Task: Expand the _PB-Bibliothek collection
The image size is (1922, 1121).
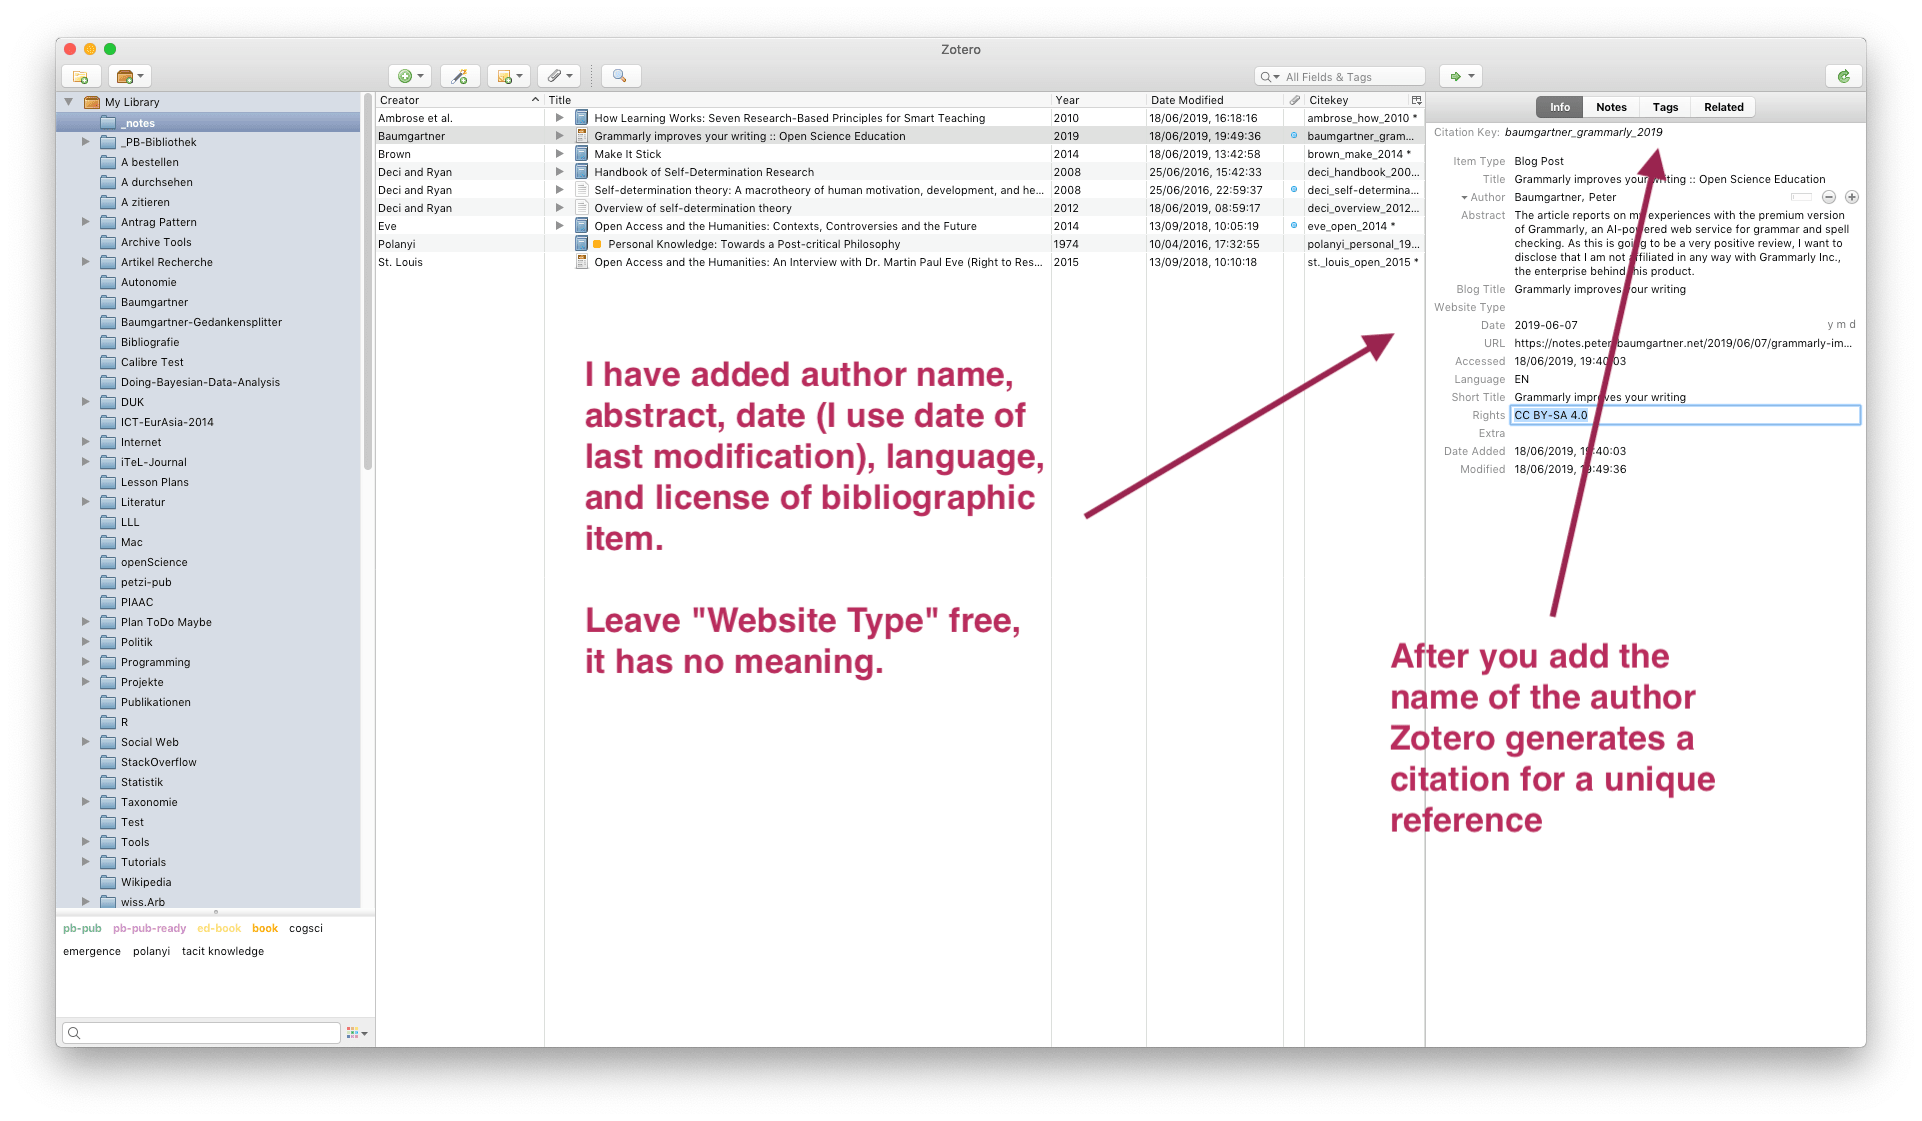Action: click(86, 142)
